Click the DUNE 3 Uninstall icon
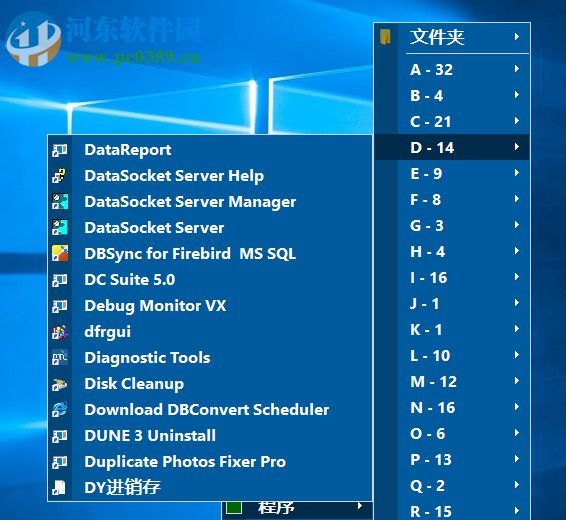The image size is (566, 520). click(60, 436)
